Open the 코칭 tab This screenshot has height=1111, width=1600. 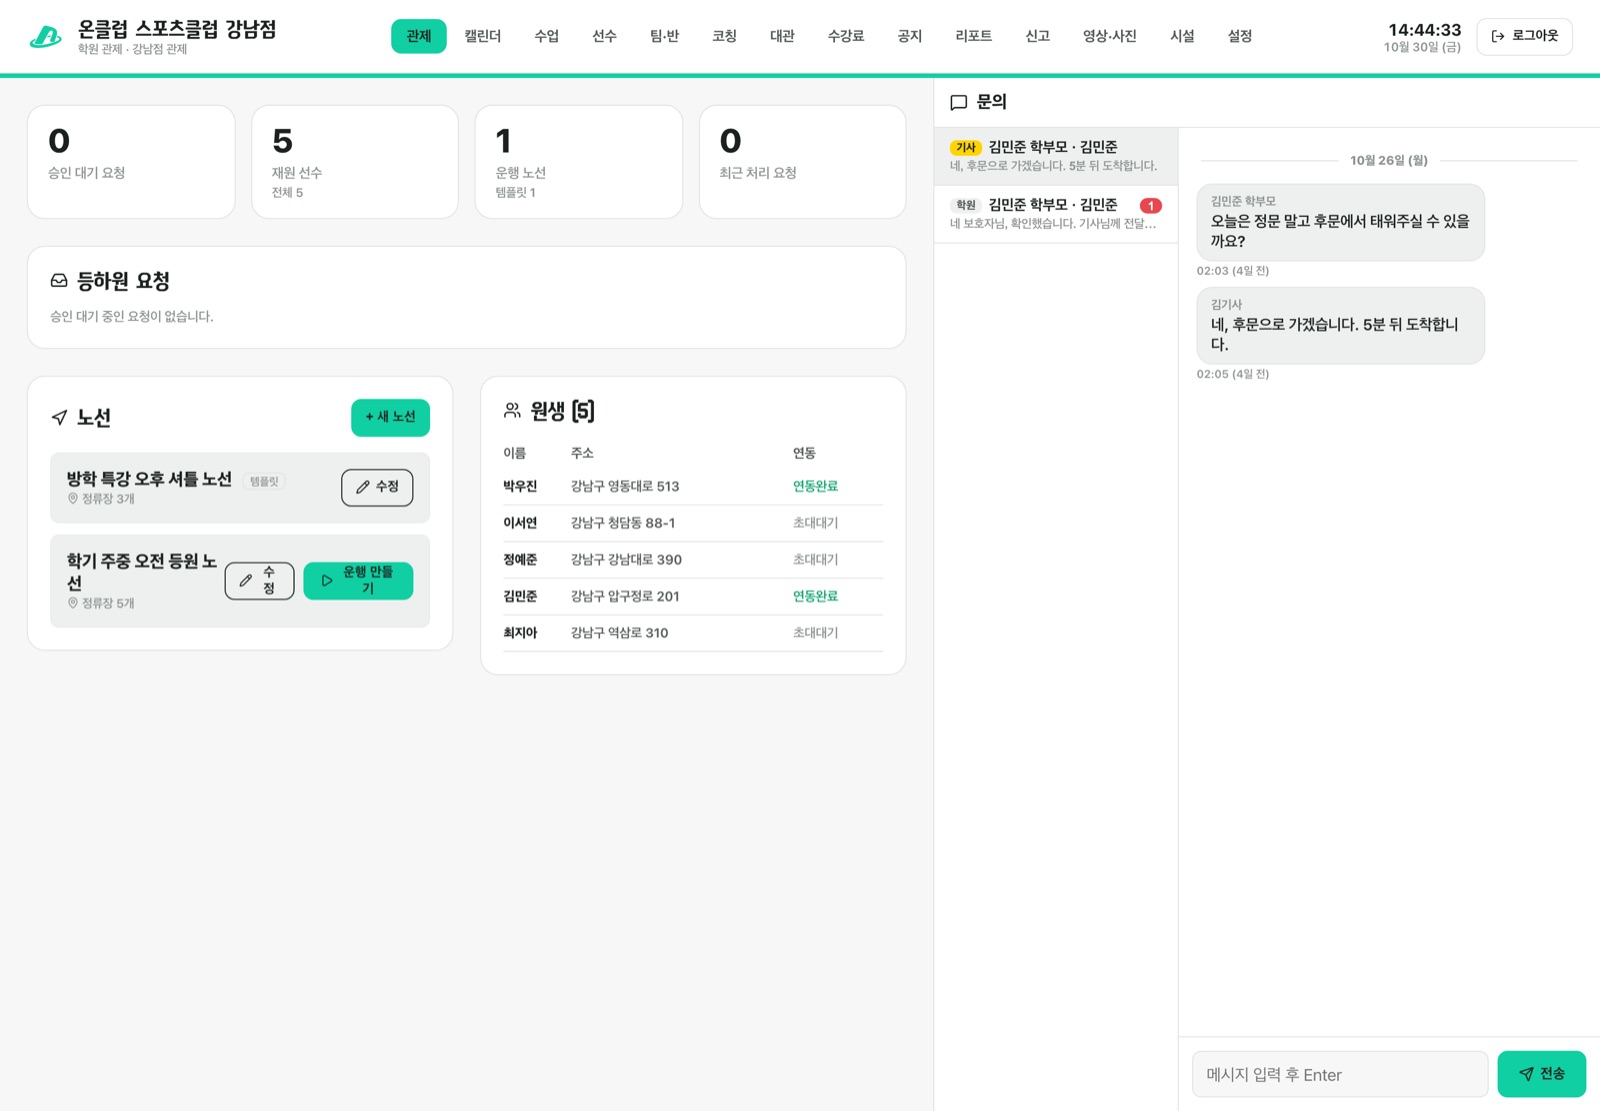(724, 36)
